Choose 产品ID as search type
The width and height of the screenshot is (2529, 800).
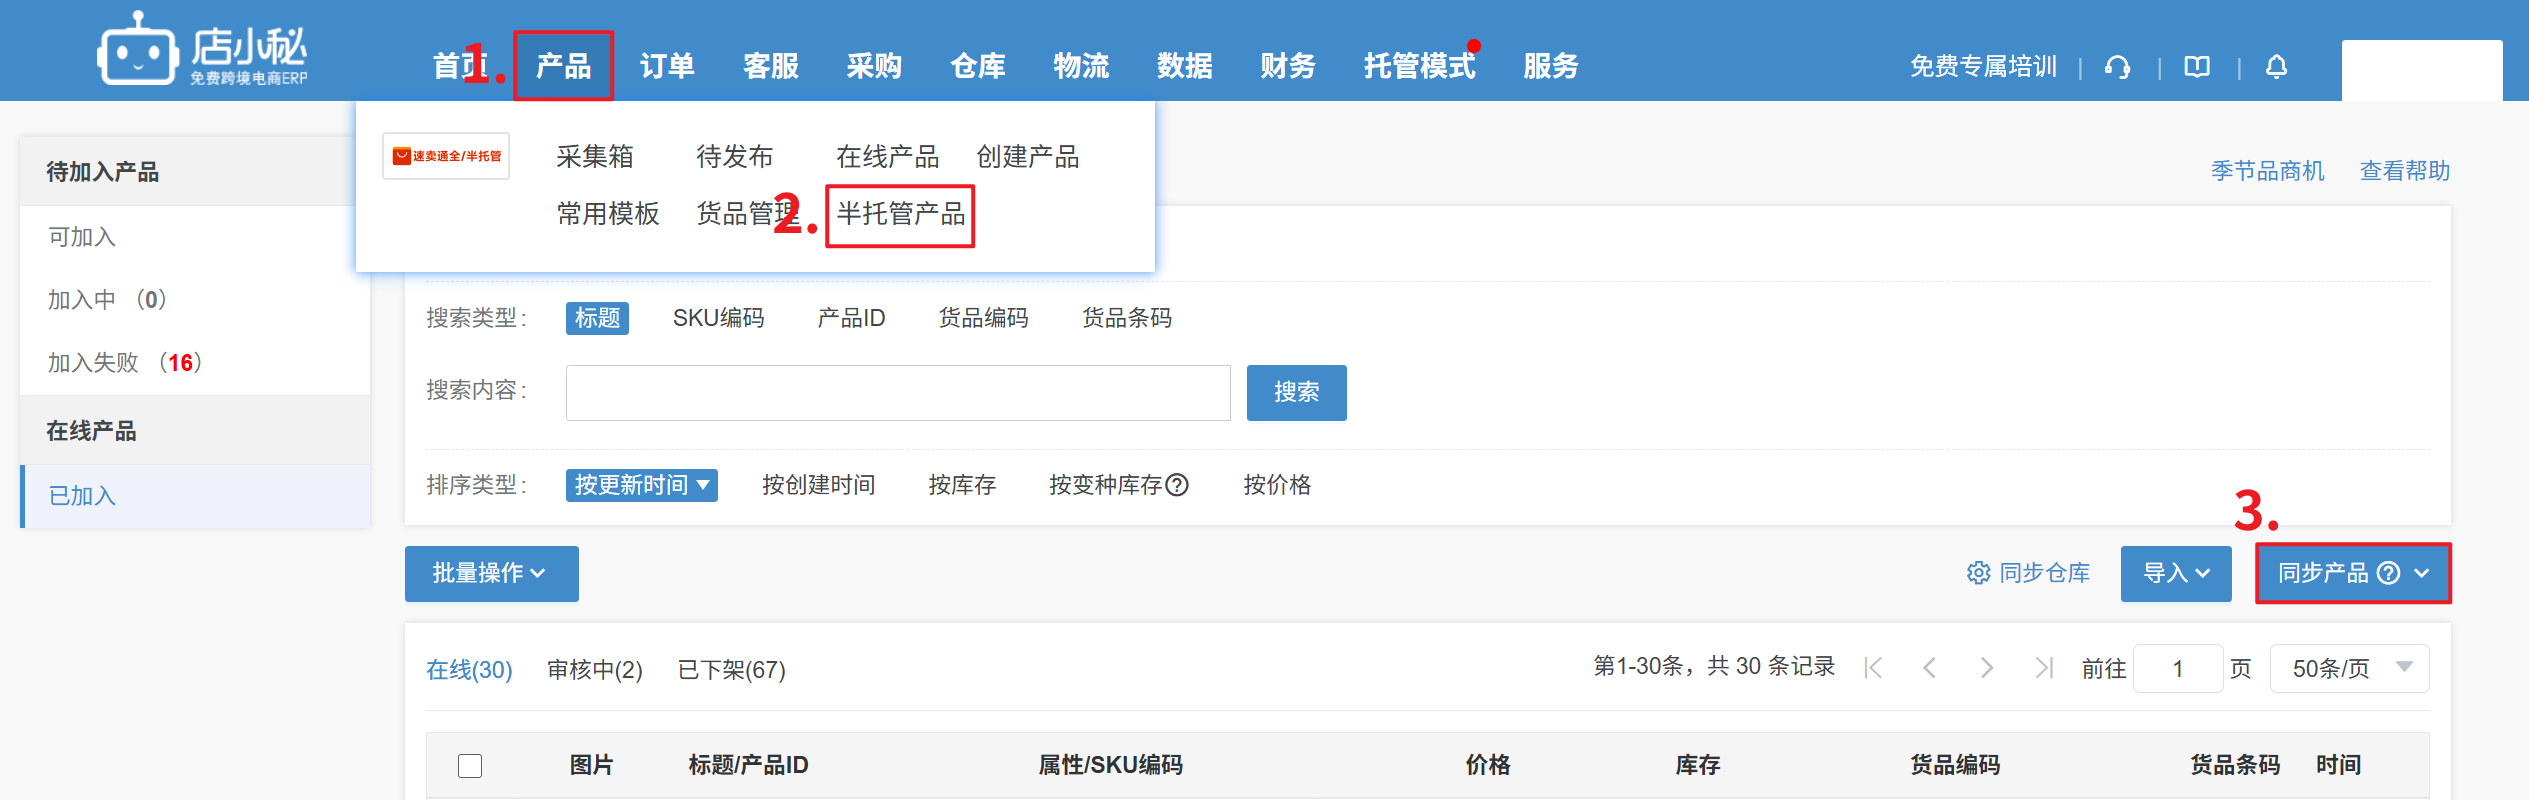(851, 318)
